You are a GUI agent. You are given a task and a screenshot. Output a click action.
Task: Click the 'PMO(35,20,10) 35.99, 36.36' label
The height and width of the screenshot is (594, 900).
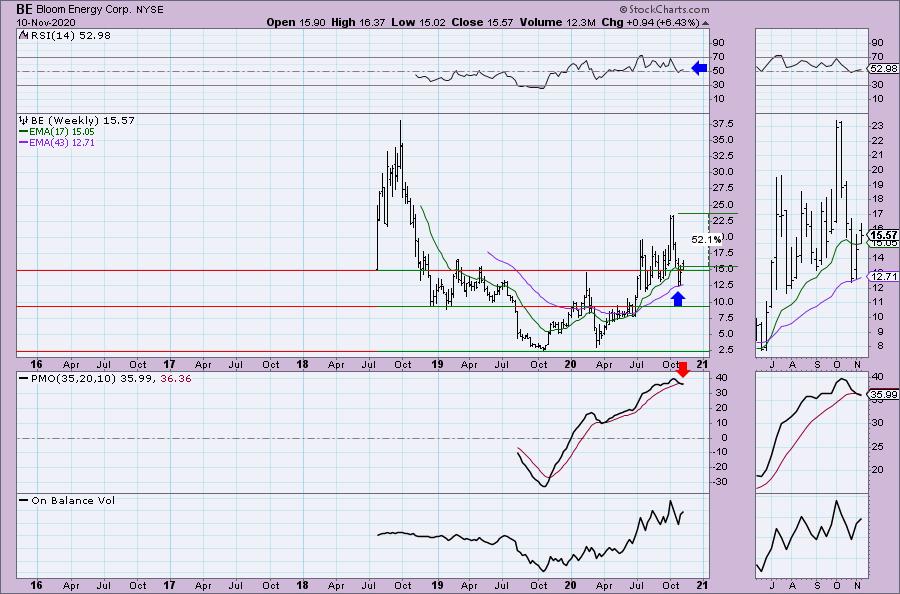[111, 379]
